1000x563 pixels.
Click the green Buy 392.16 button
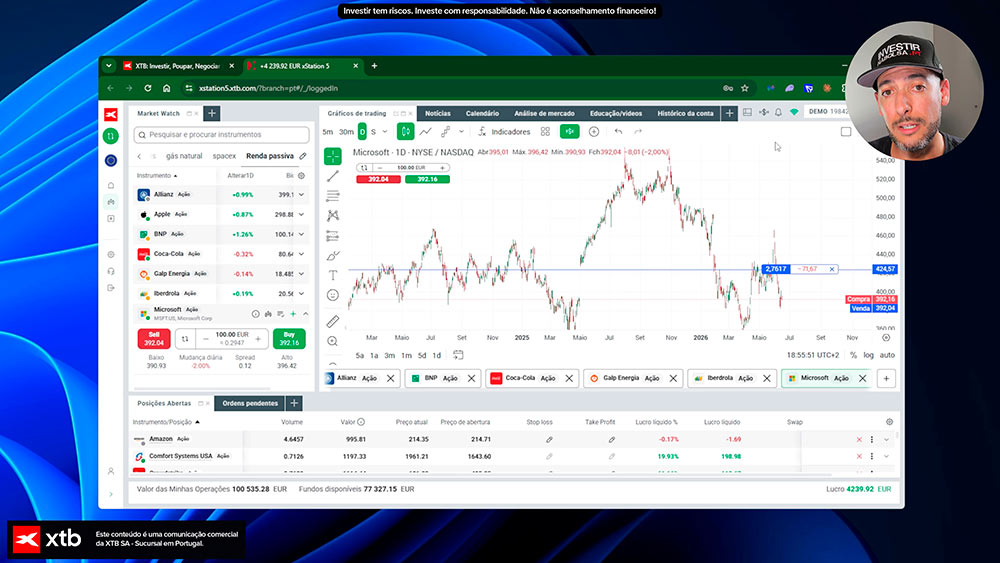pyautogui.click(x=289, y=339)
